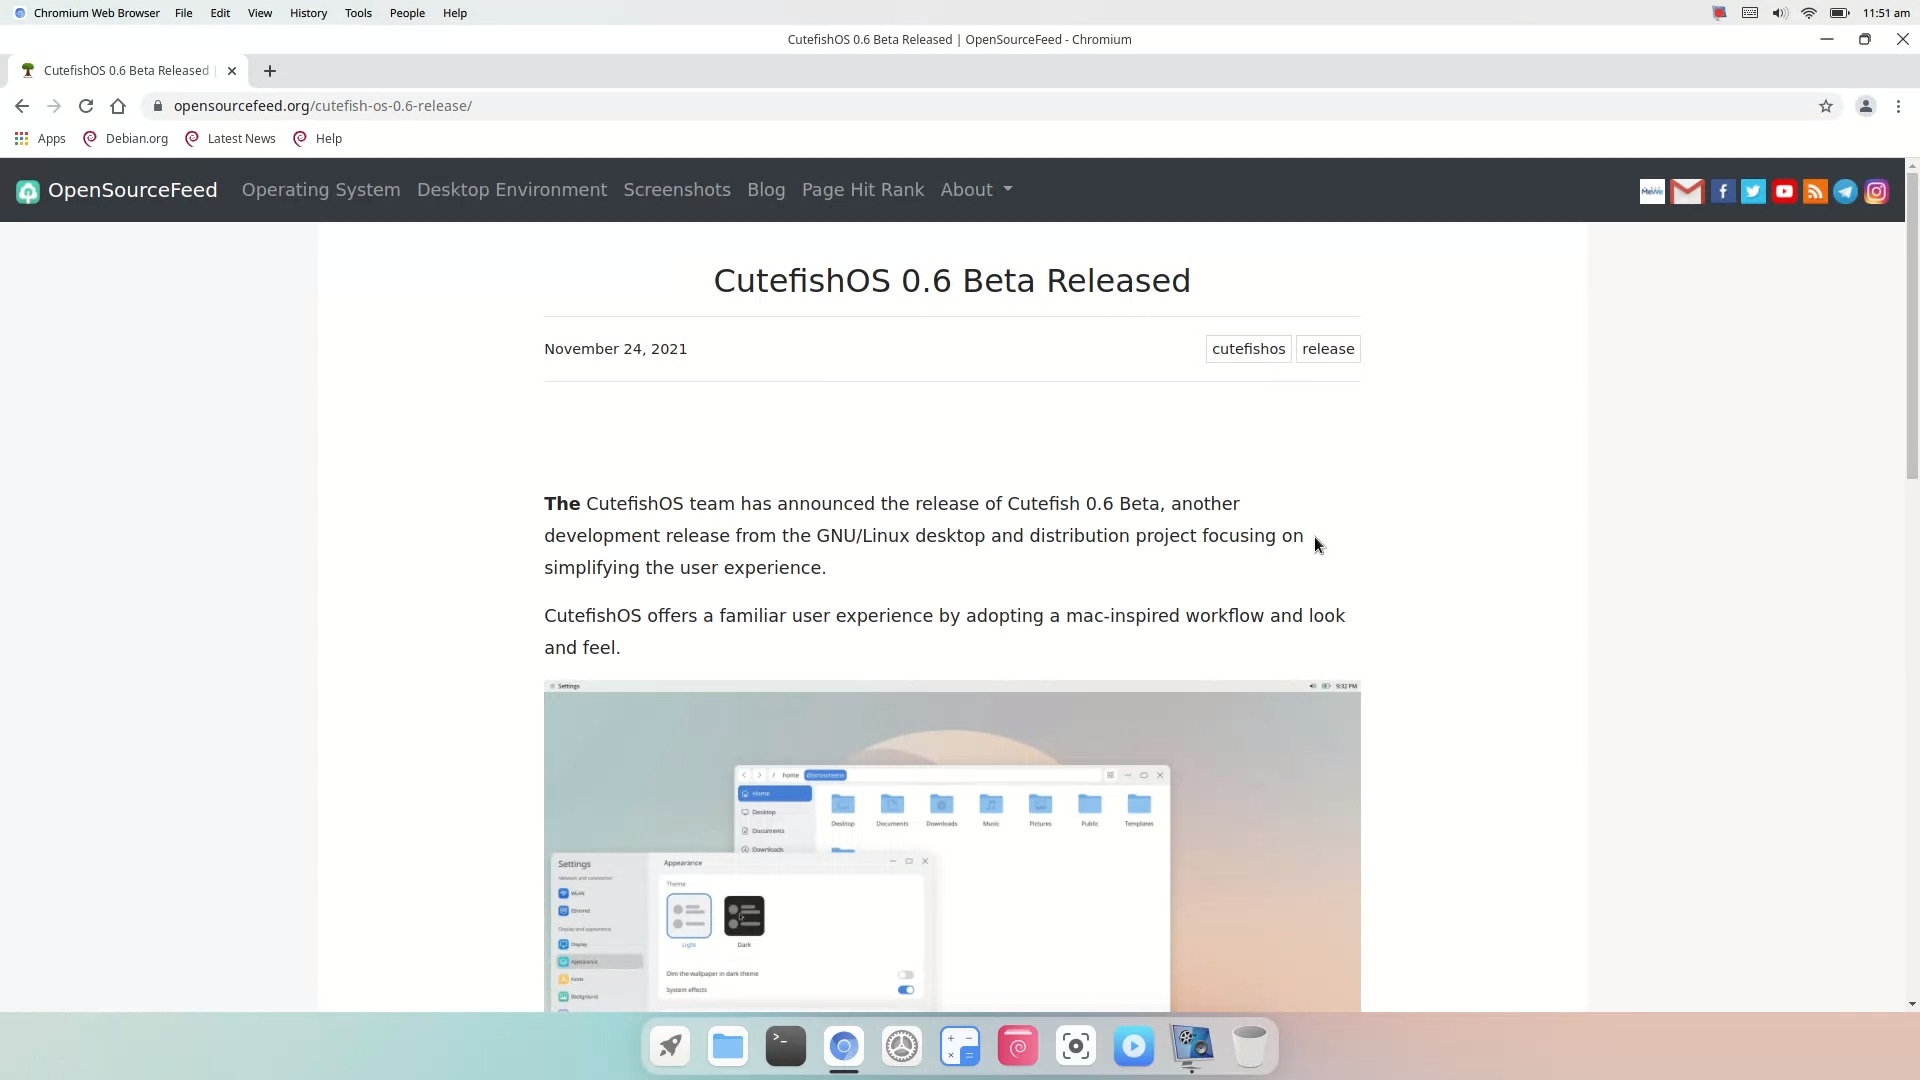Expand the About dropdown in navbar
Screen dimensions: 1920x1080
point(976,190)
